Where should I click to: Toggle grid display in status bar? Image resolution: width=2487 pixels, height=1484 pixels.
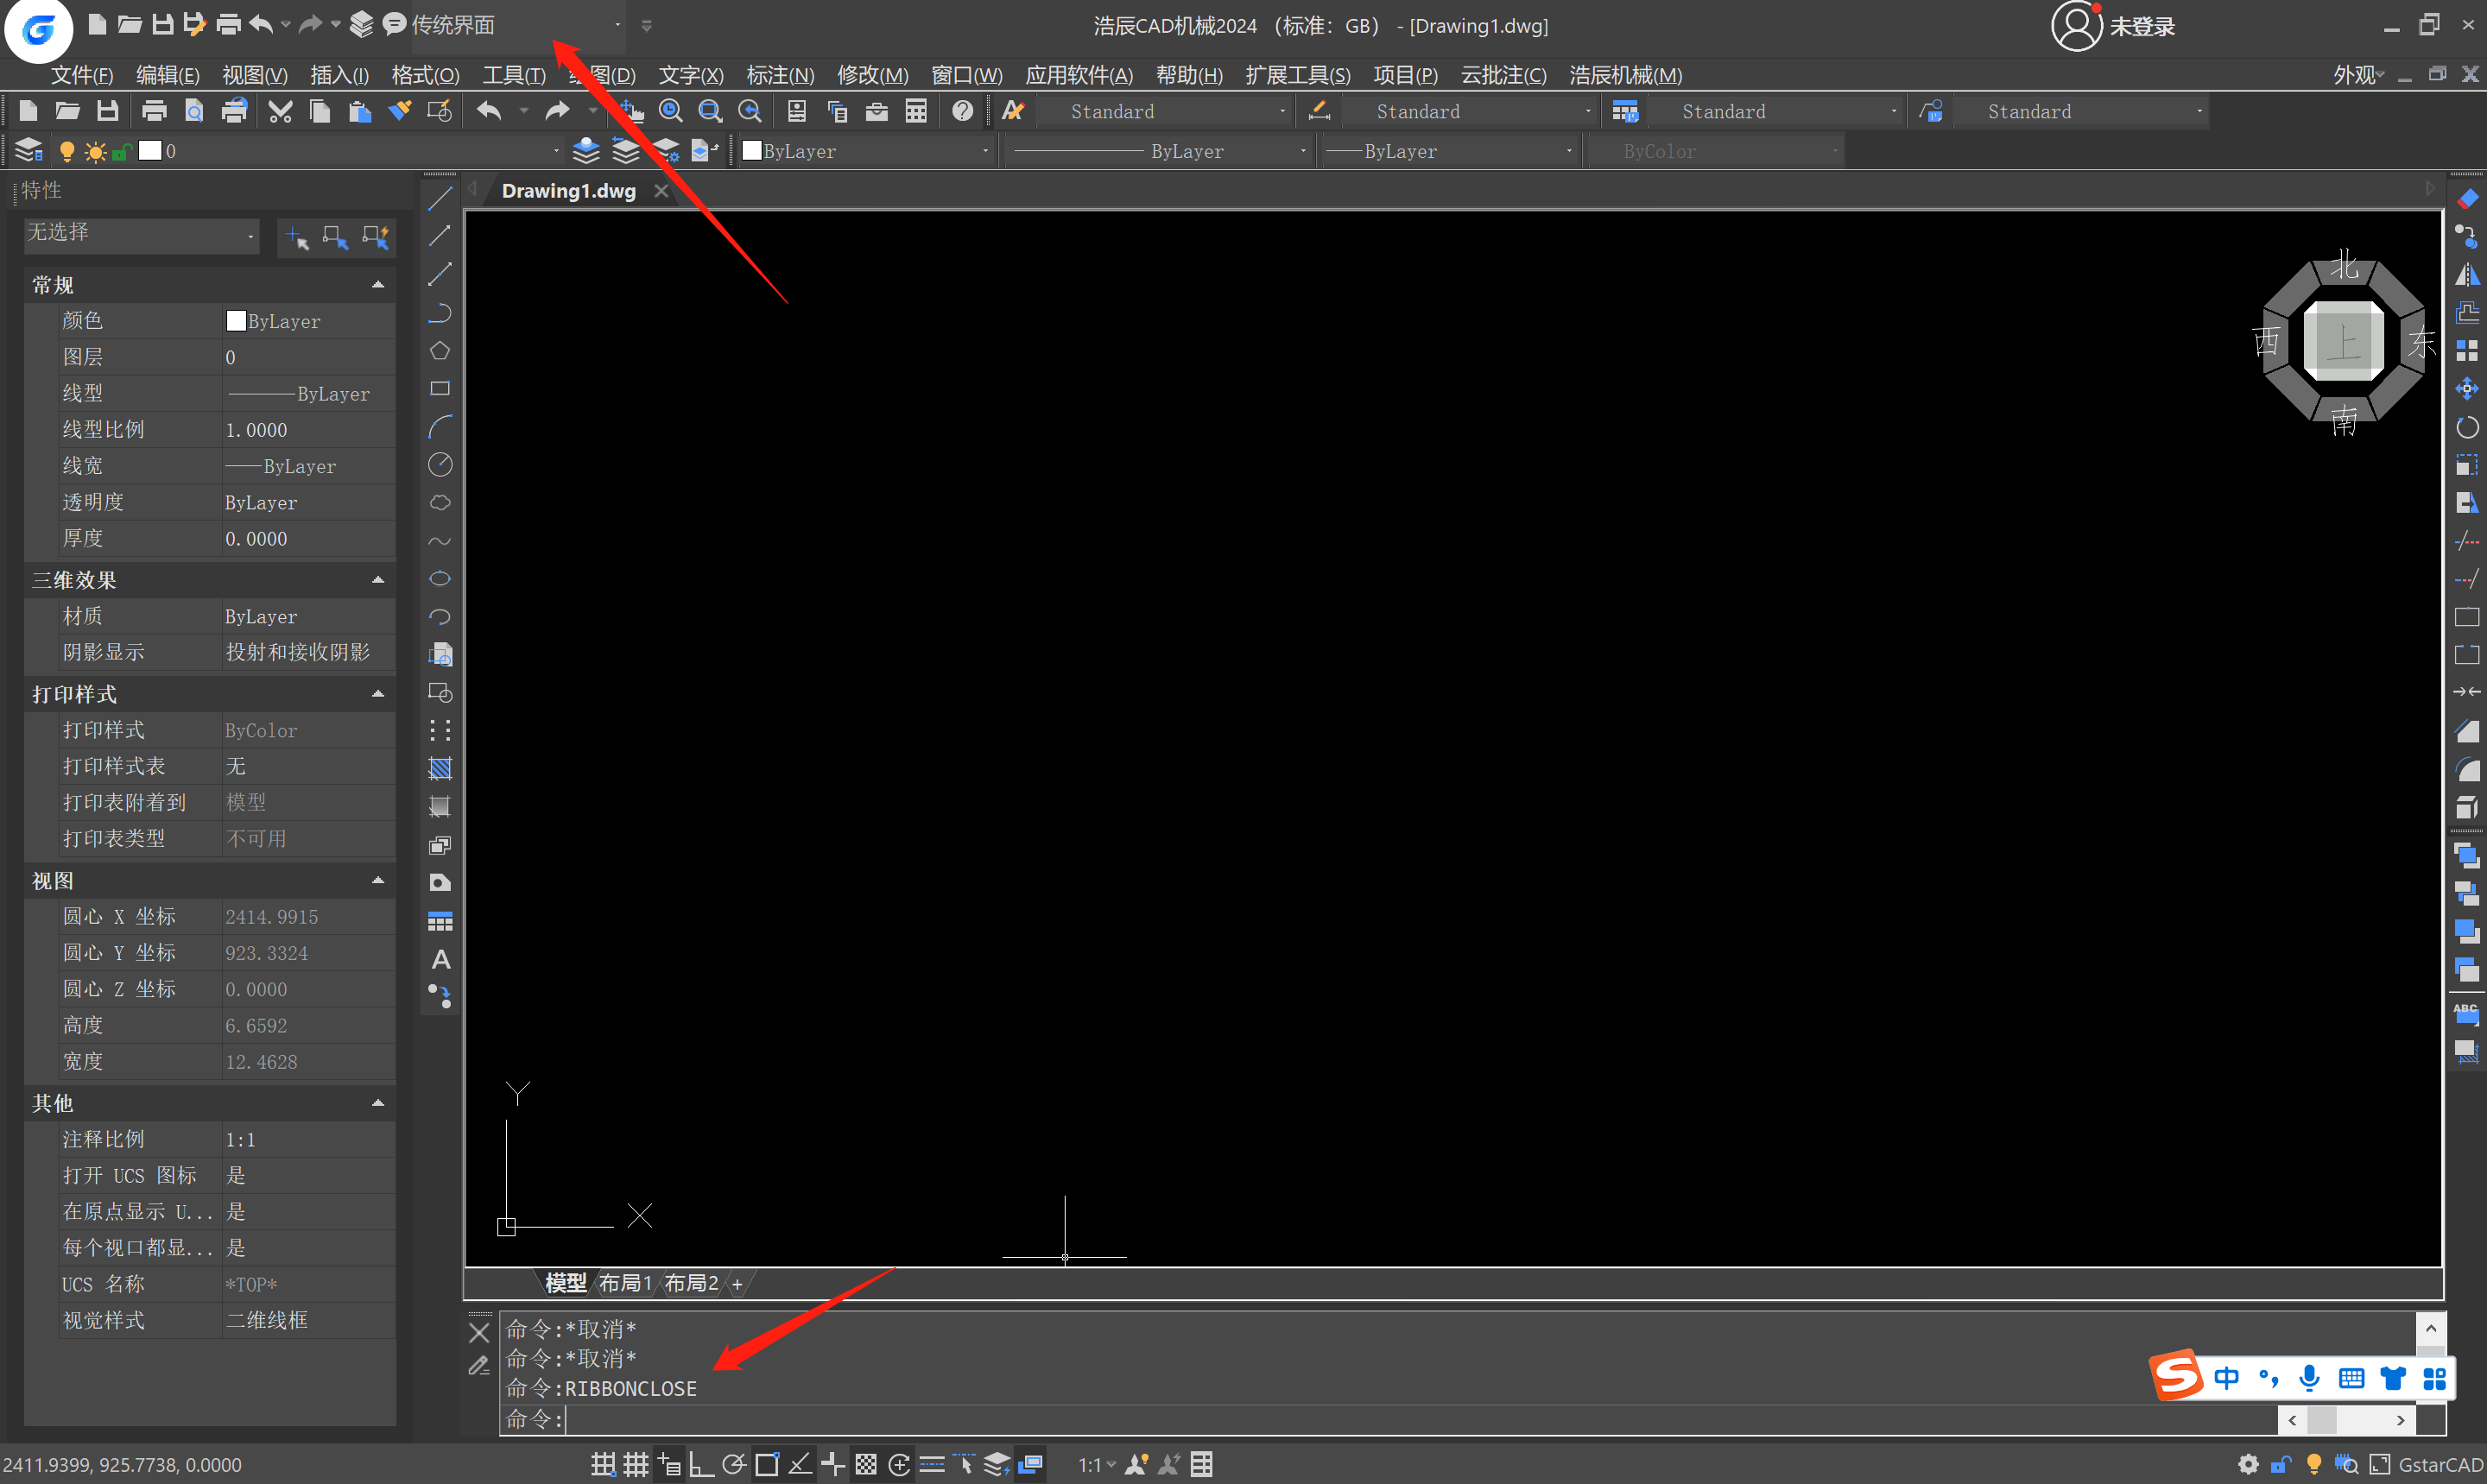[636, 1465]
